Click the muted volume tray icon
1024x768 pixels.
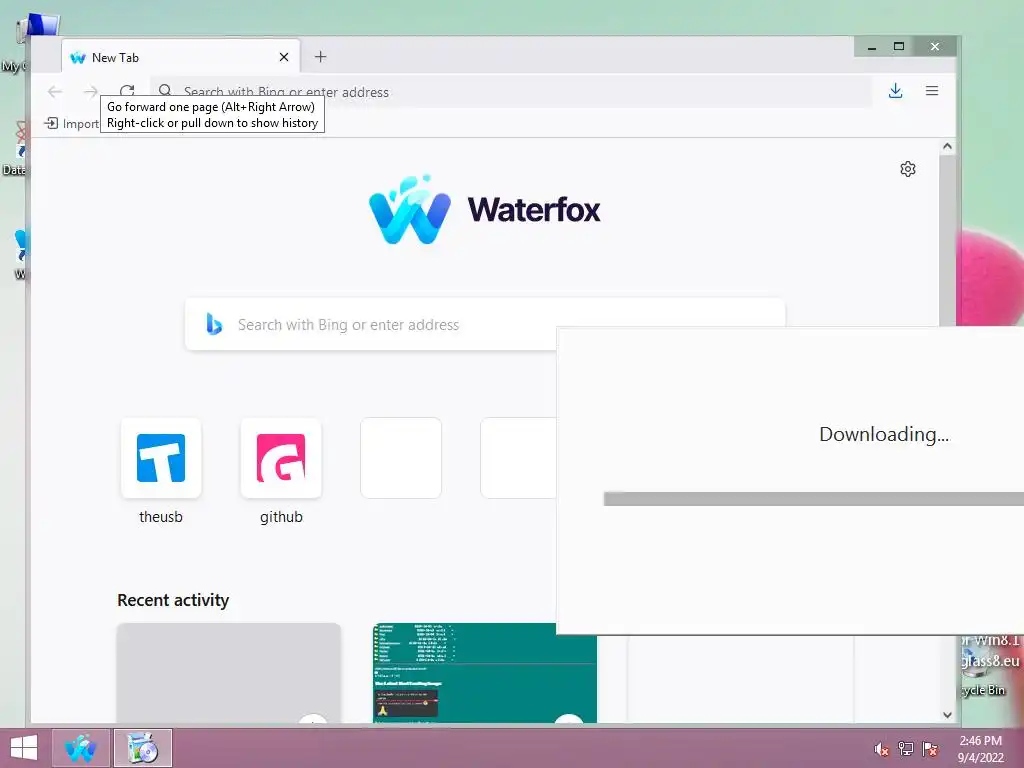[882, 749]
